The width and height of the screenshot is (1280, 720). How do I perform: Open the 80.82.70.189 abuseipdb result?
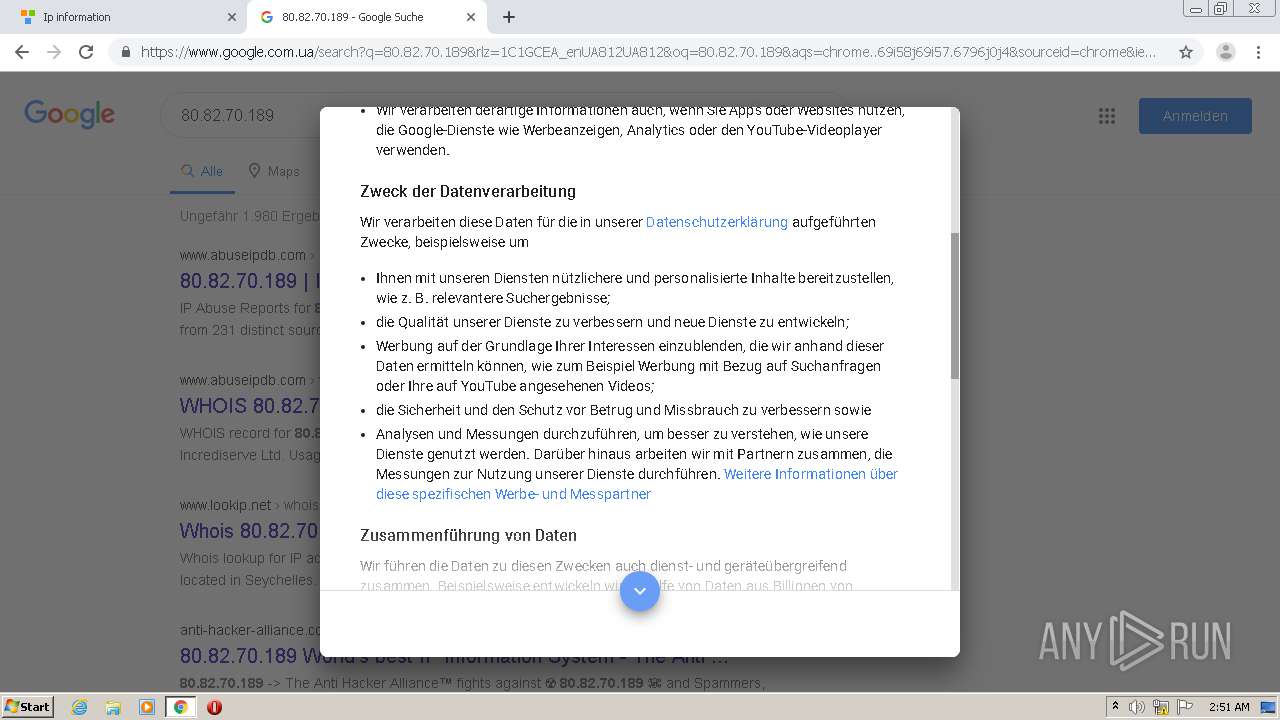(249, 281)
